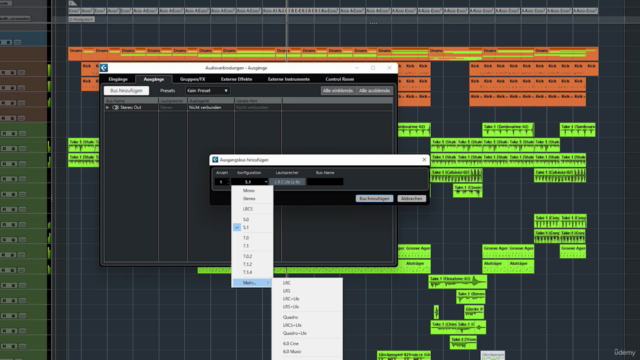Click Abbrechen to cancel the dialog
The height and width of the screenshot is (360, 640).
411,198
